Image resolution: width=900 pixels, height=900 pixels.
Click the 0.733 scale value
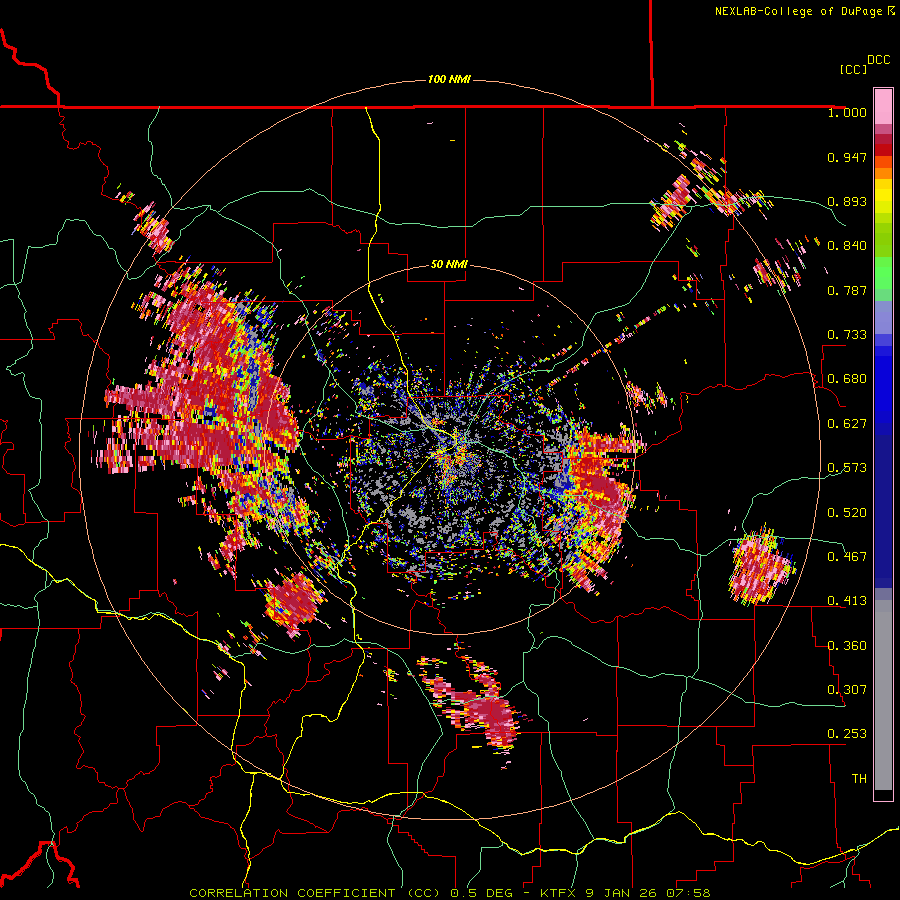point(847,335)
